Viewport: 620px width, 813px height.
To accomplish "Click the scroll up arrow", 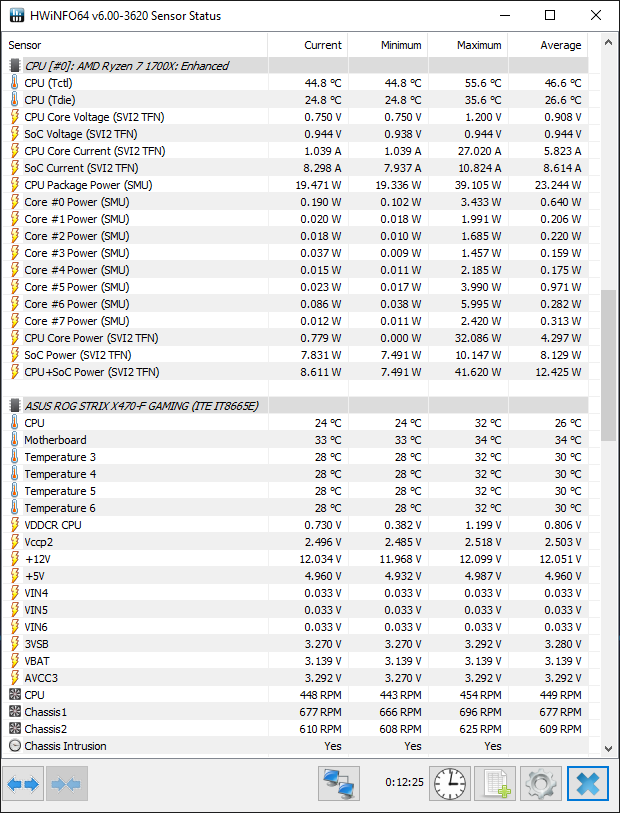I will (x=609, y=43).
